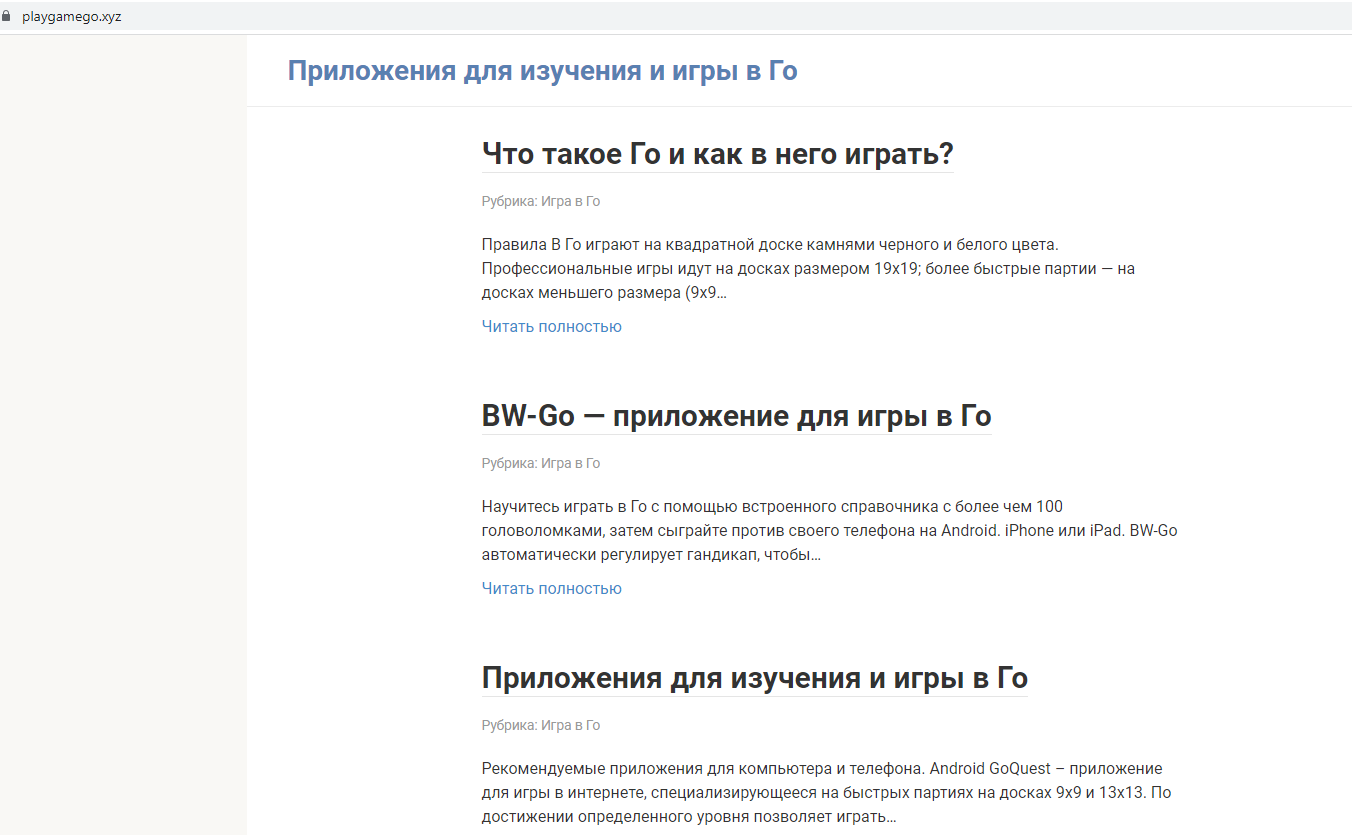Click the "Рубрика:" label under first article

tap(509, 201)
